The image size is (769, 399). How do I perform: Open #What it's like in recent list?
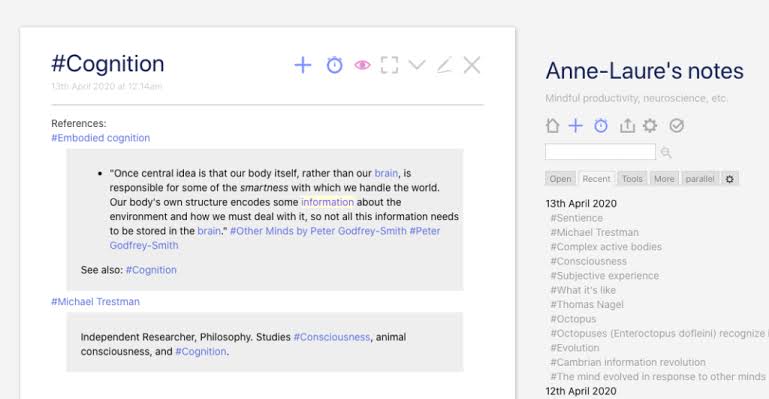tap(583, 290)
